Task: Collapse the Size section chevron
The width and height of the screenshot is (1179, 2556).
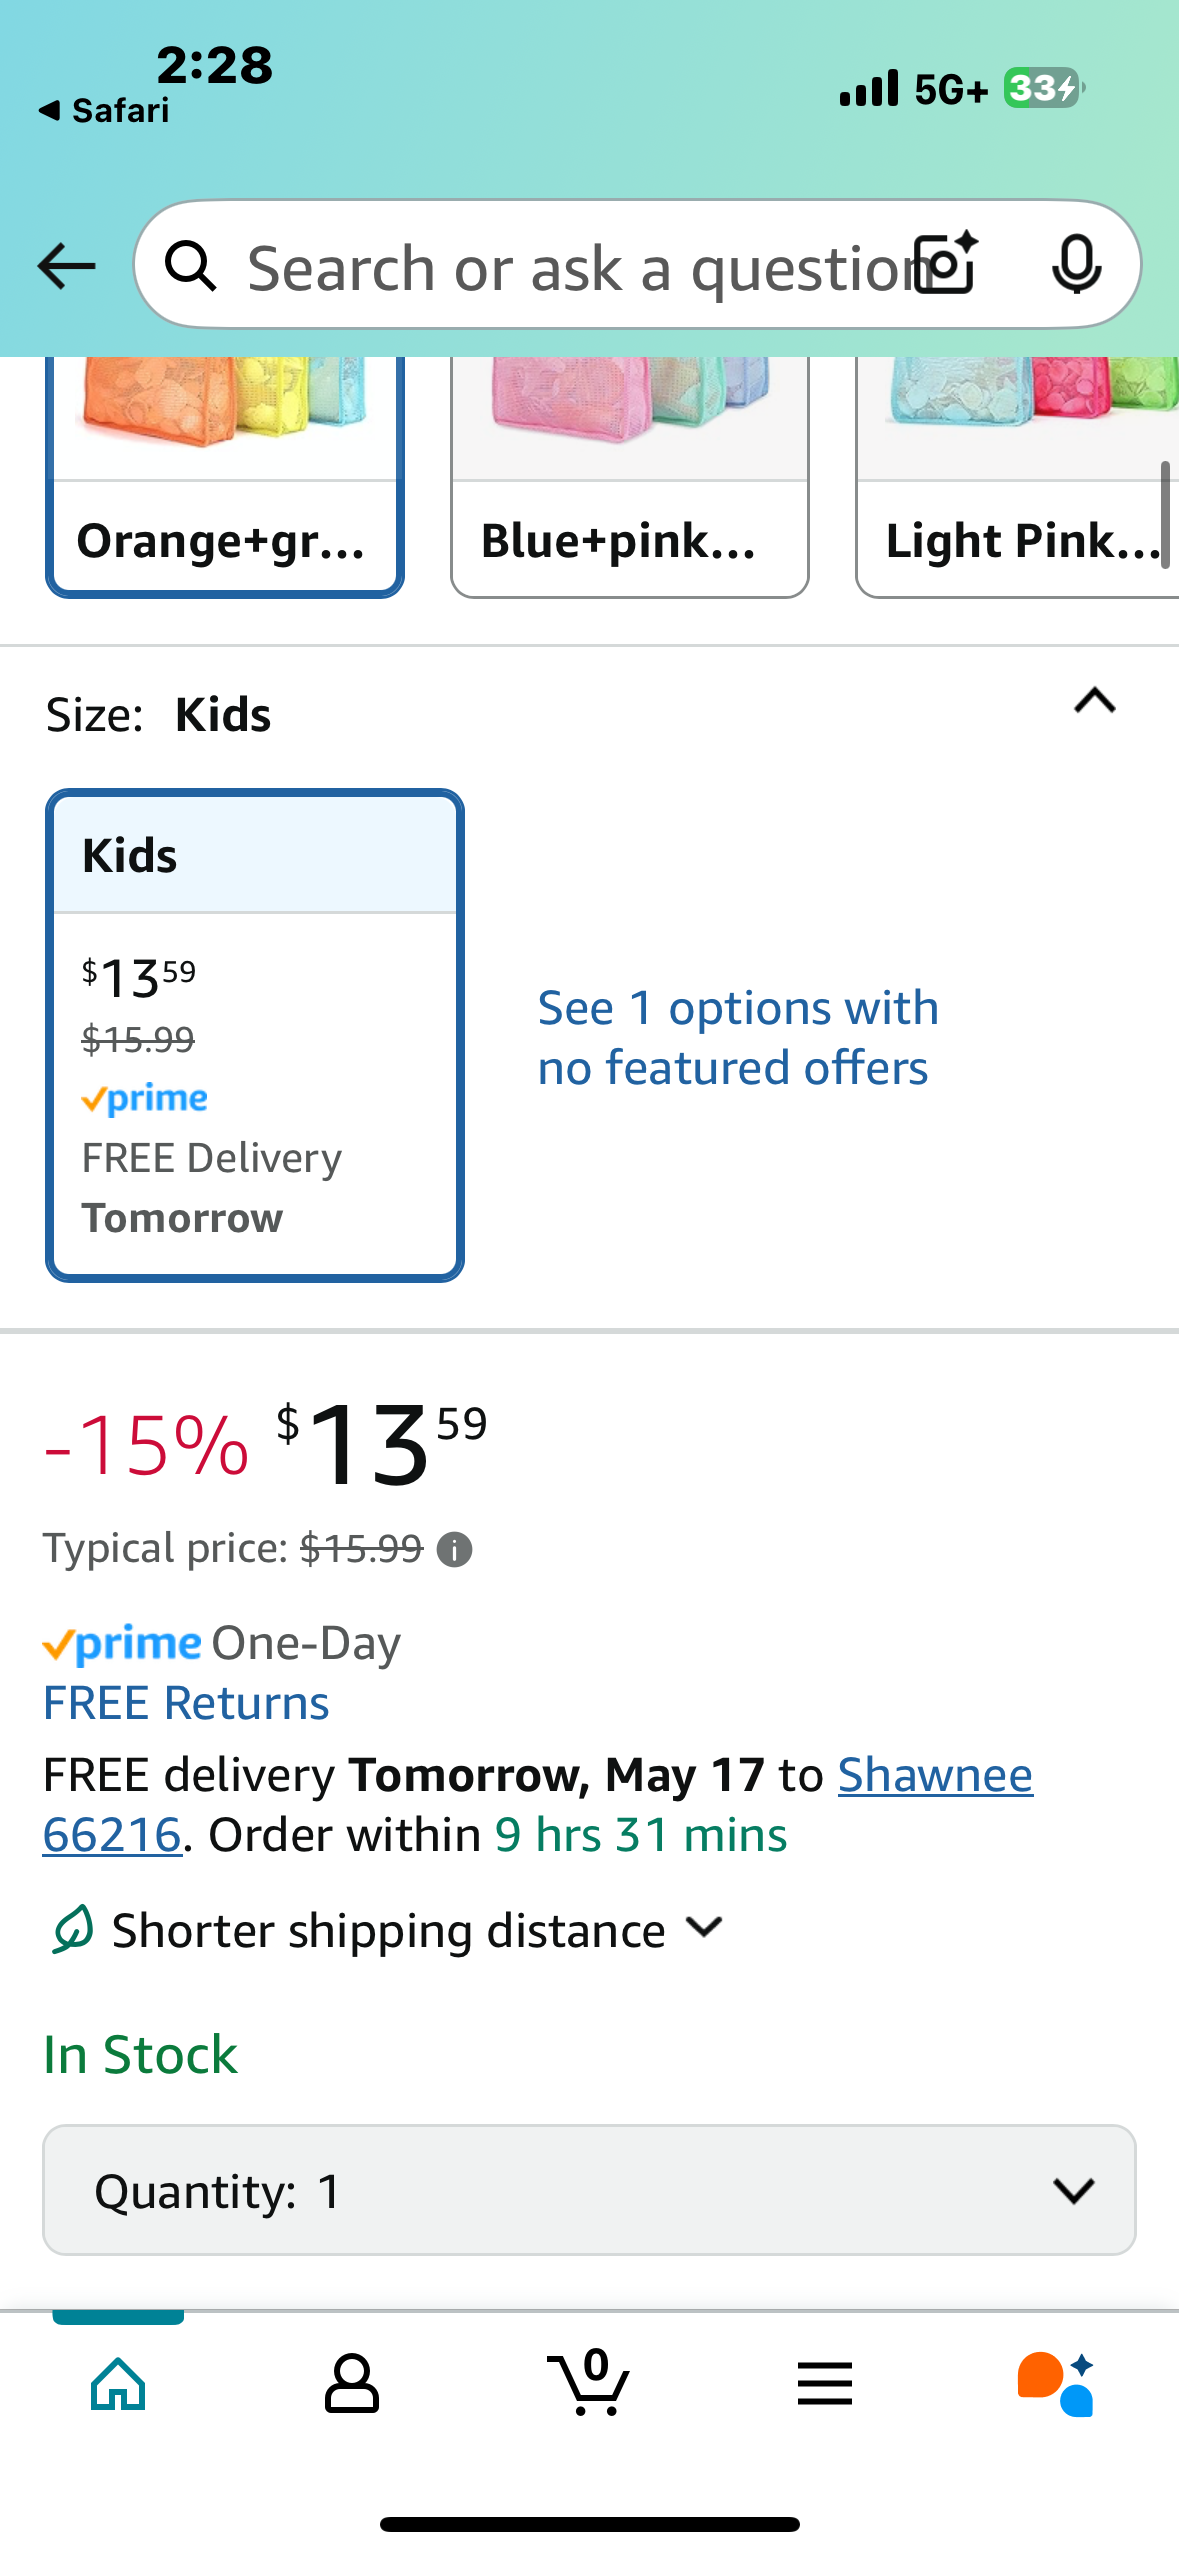Action: 1095,701
